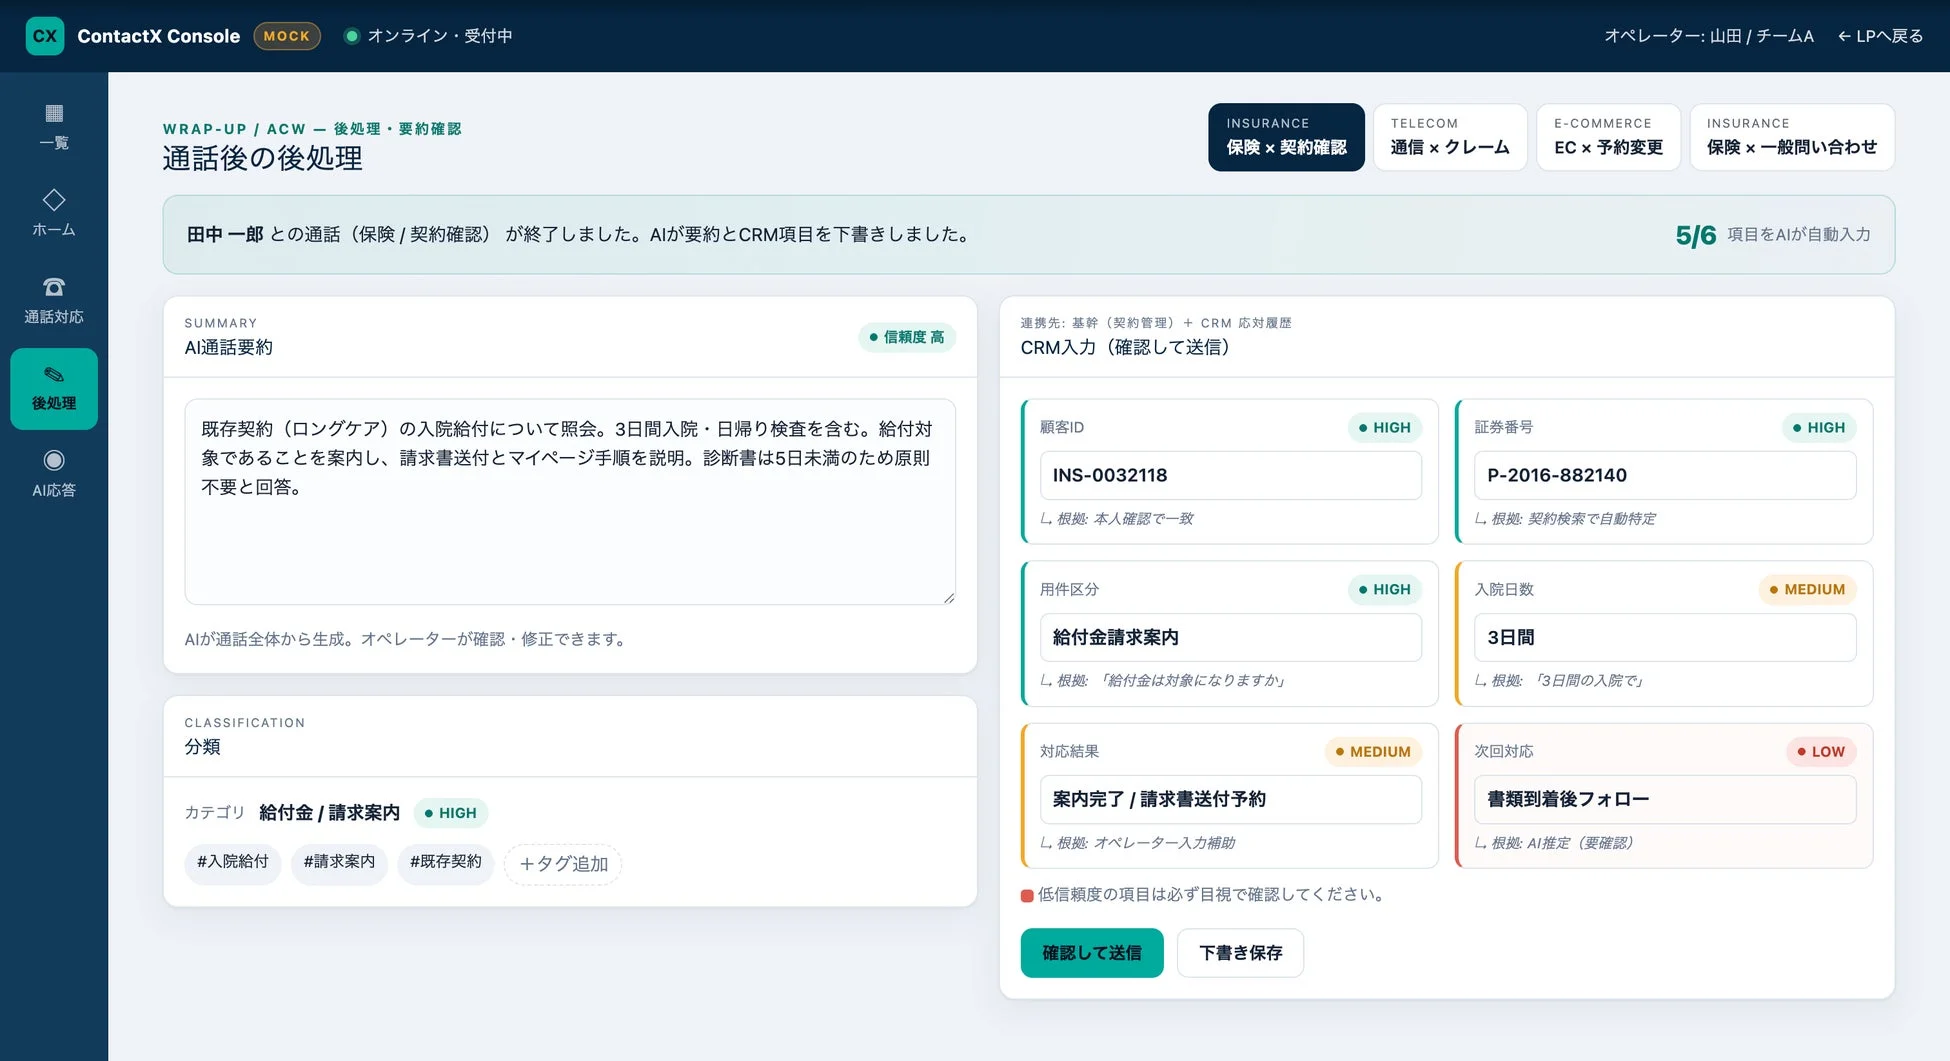Click the 用件区分 field 給付金請求案内

tap(1231, 637)
